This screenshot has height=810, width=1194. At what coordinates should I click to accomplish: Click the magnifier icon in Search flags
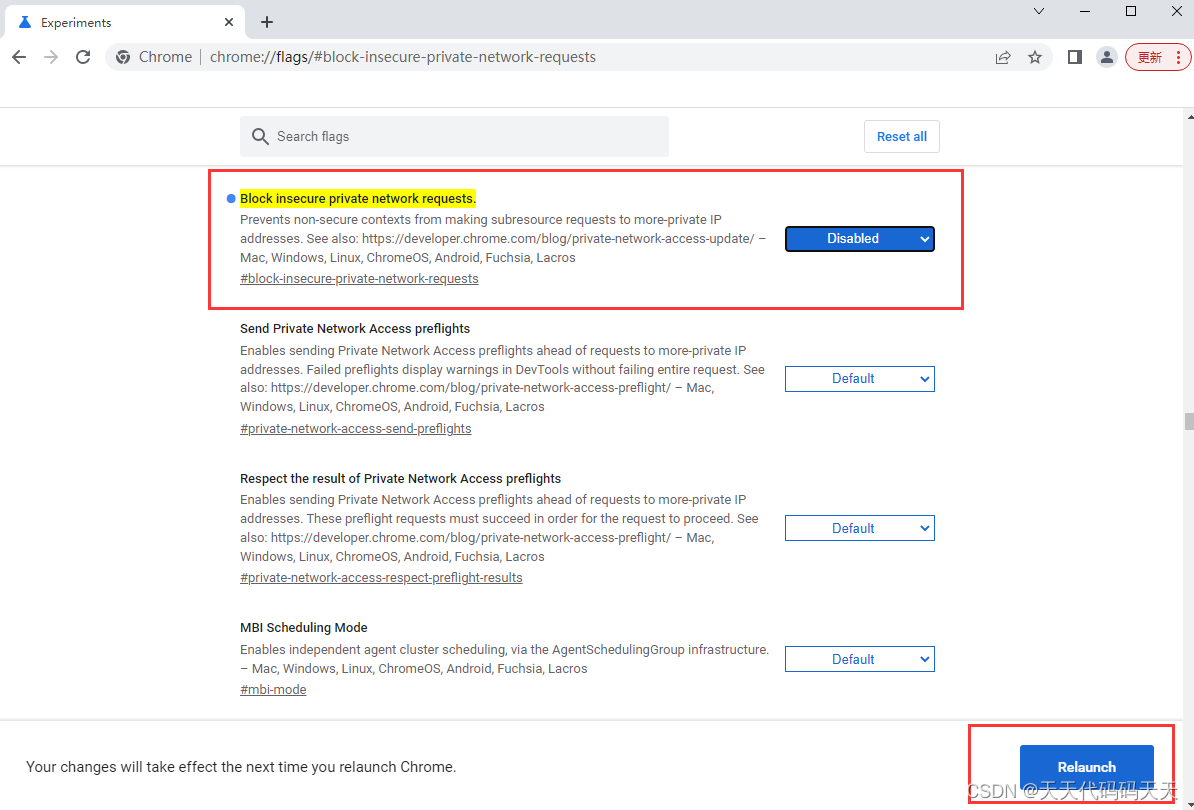tap(260, 136)
